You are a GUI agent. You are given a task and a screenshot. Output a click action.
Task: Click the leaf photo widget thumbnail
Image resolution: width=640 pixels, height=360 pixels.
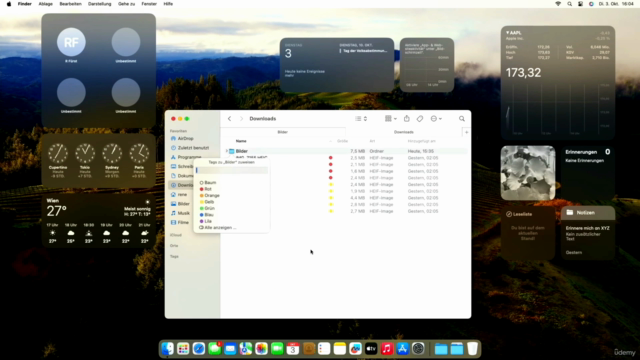pyautogui.click(x=528, y=173)
